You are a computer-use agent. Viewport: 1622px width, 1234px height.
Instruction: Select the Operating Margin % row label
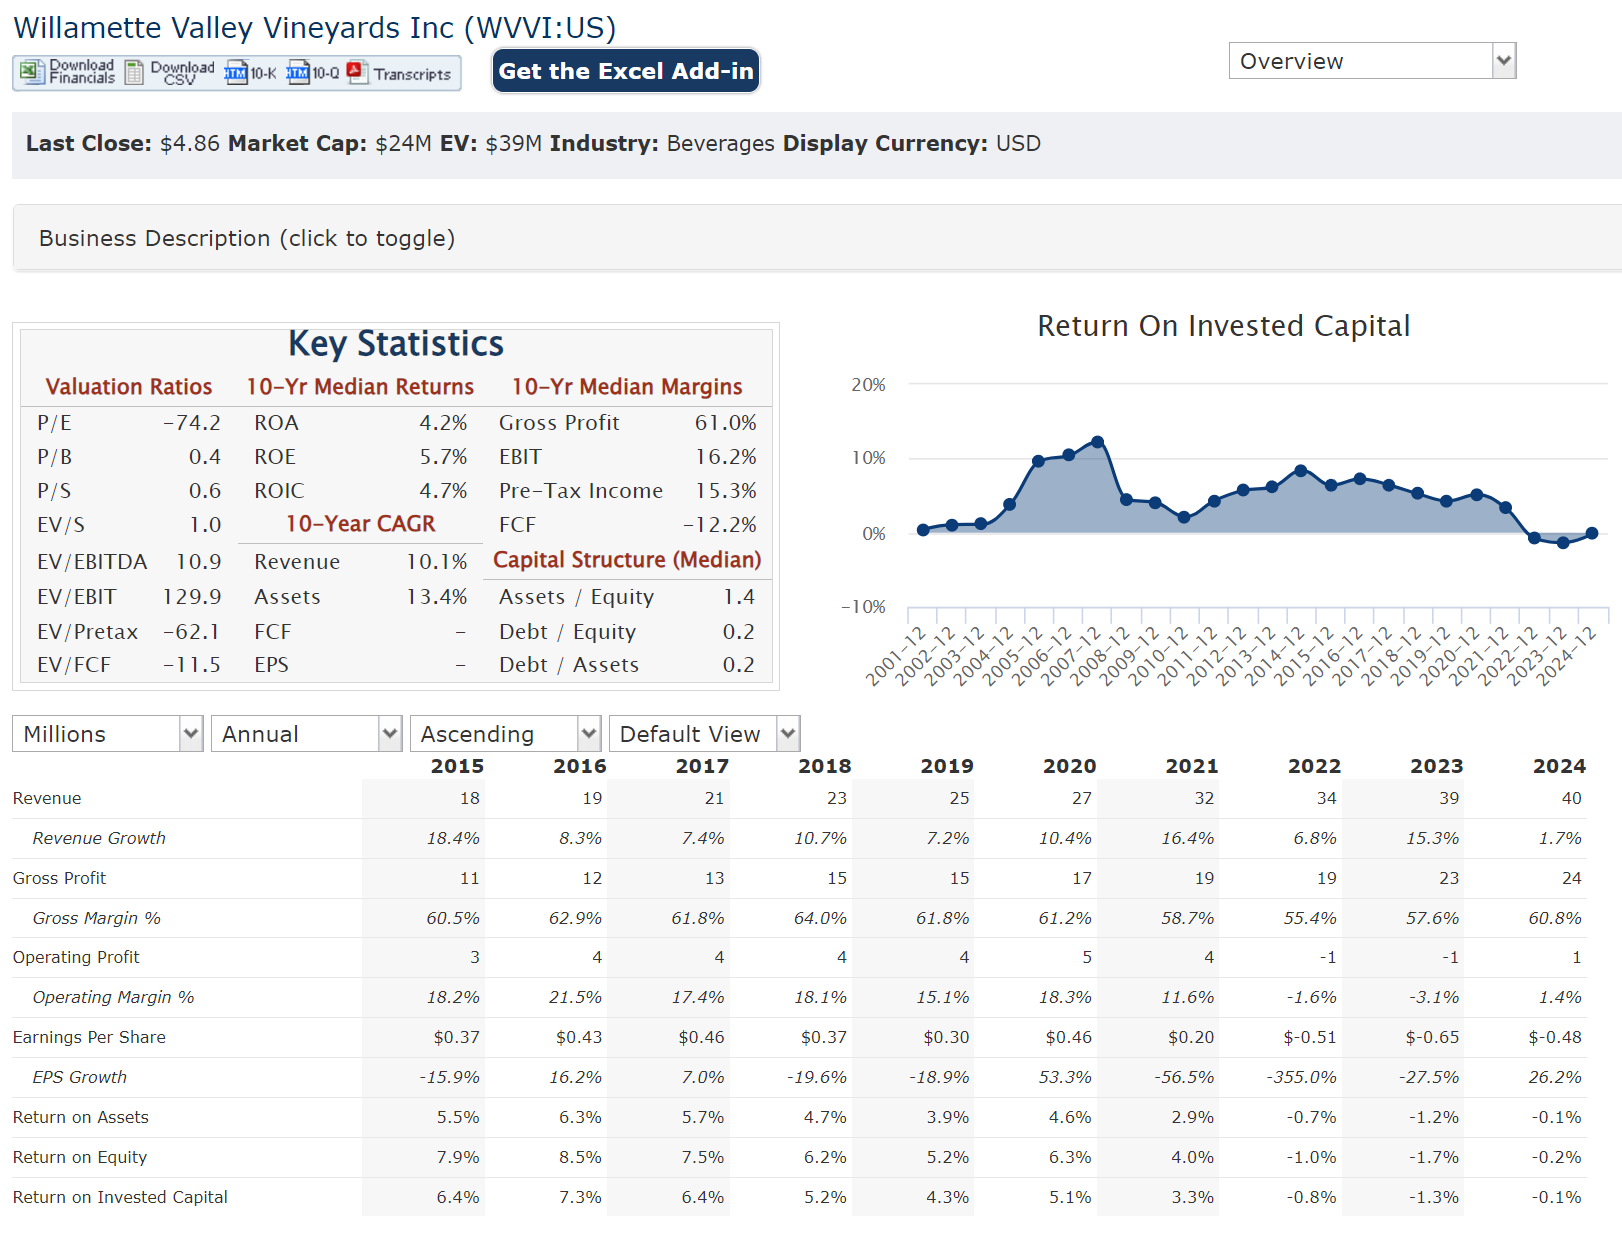[x=113, y=997]
